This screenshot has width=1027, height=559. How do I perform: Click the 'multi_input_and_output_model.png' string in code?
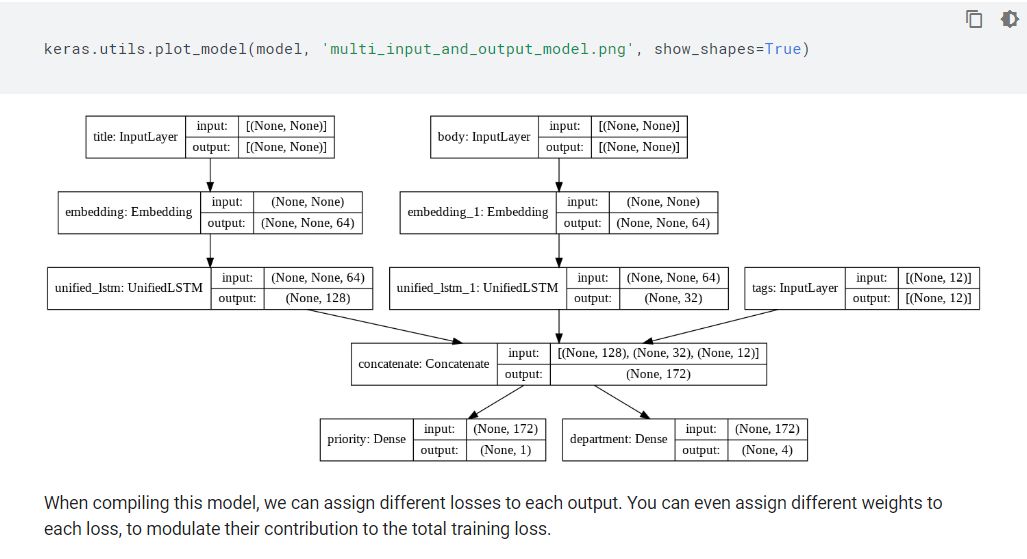click(x=479, y=49)
